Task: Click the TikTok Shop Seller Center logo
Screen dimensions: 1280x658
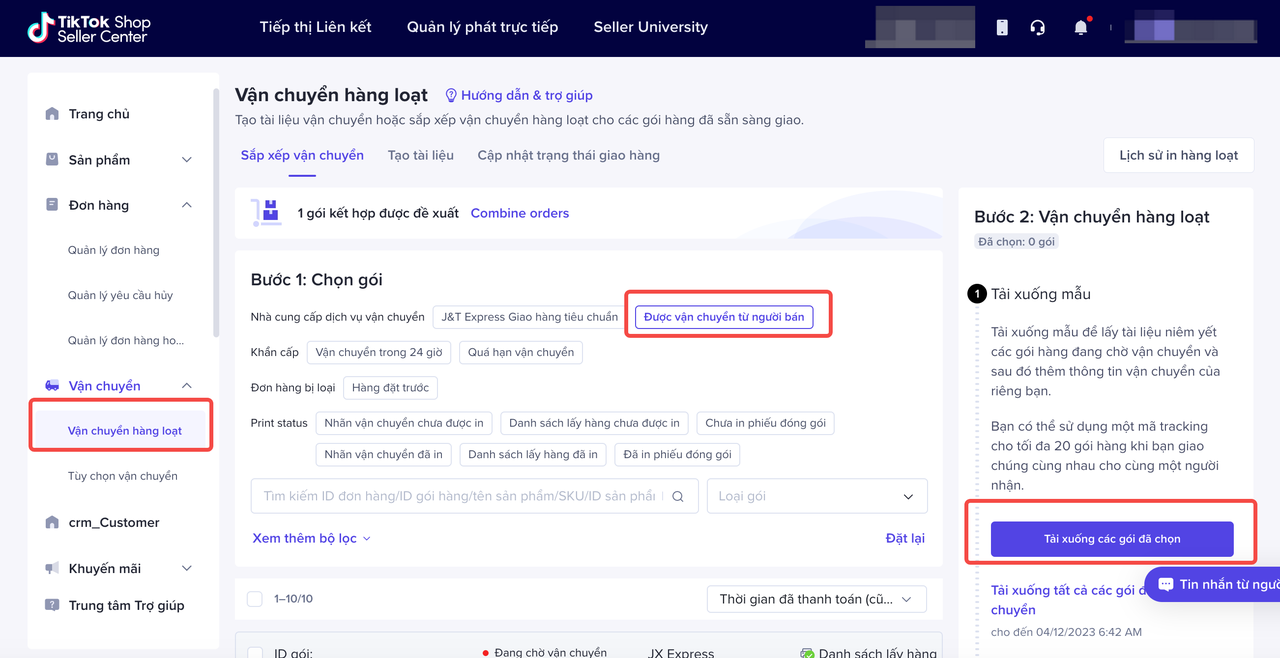Action: [87, 28]
